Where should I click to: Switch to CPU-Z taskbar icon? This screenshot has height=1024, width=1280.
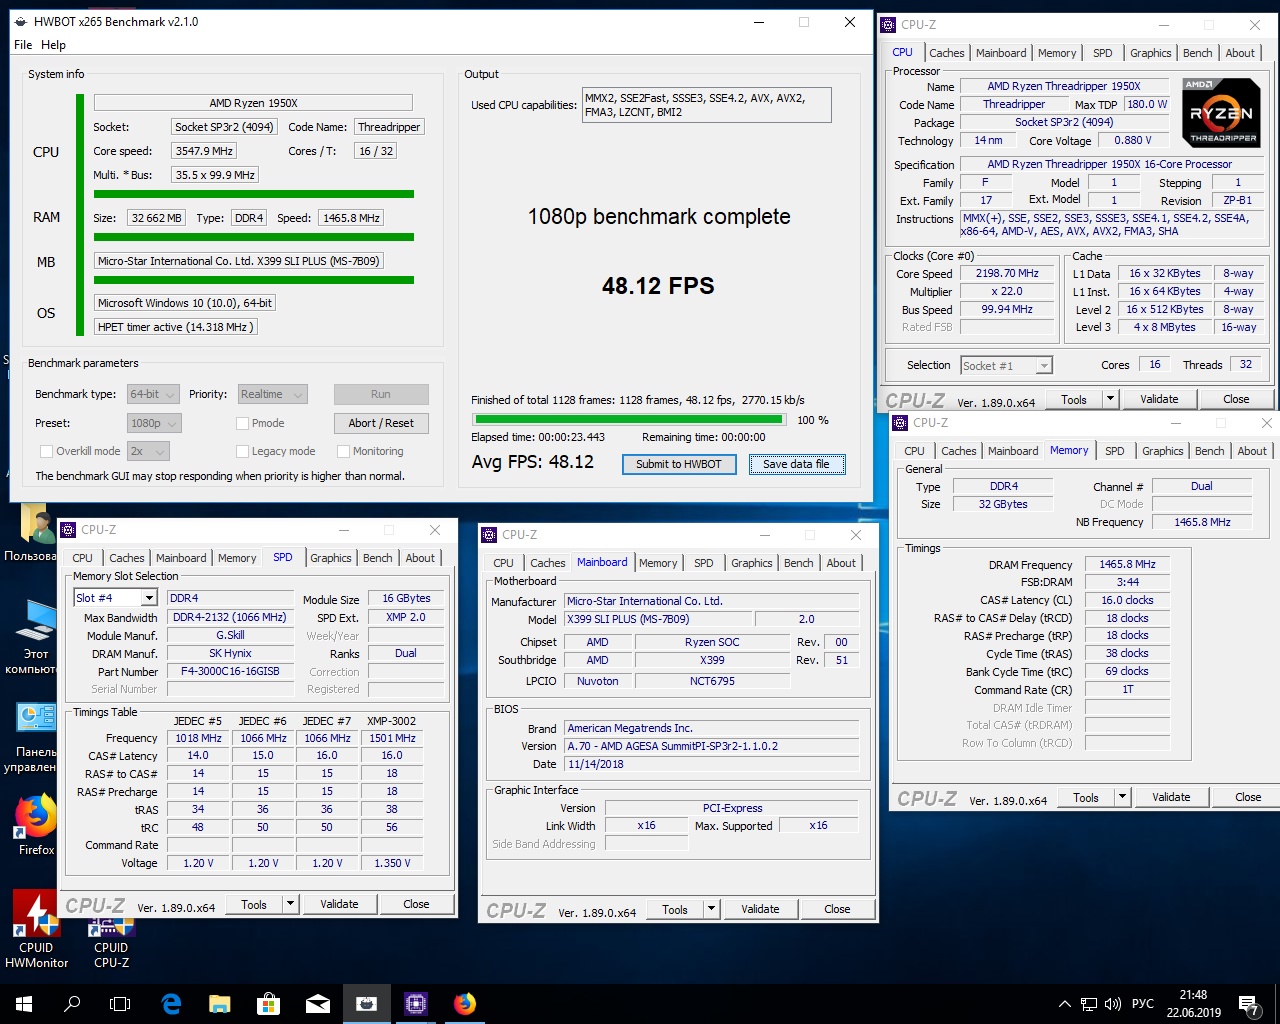pos(416,1004)
